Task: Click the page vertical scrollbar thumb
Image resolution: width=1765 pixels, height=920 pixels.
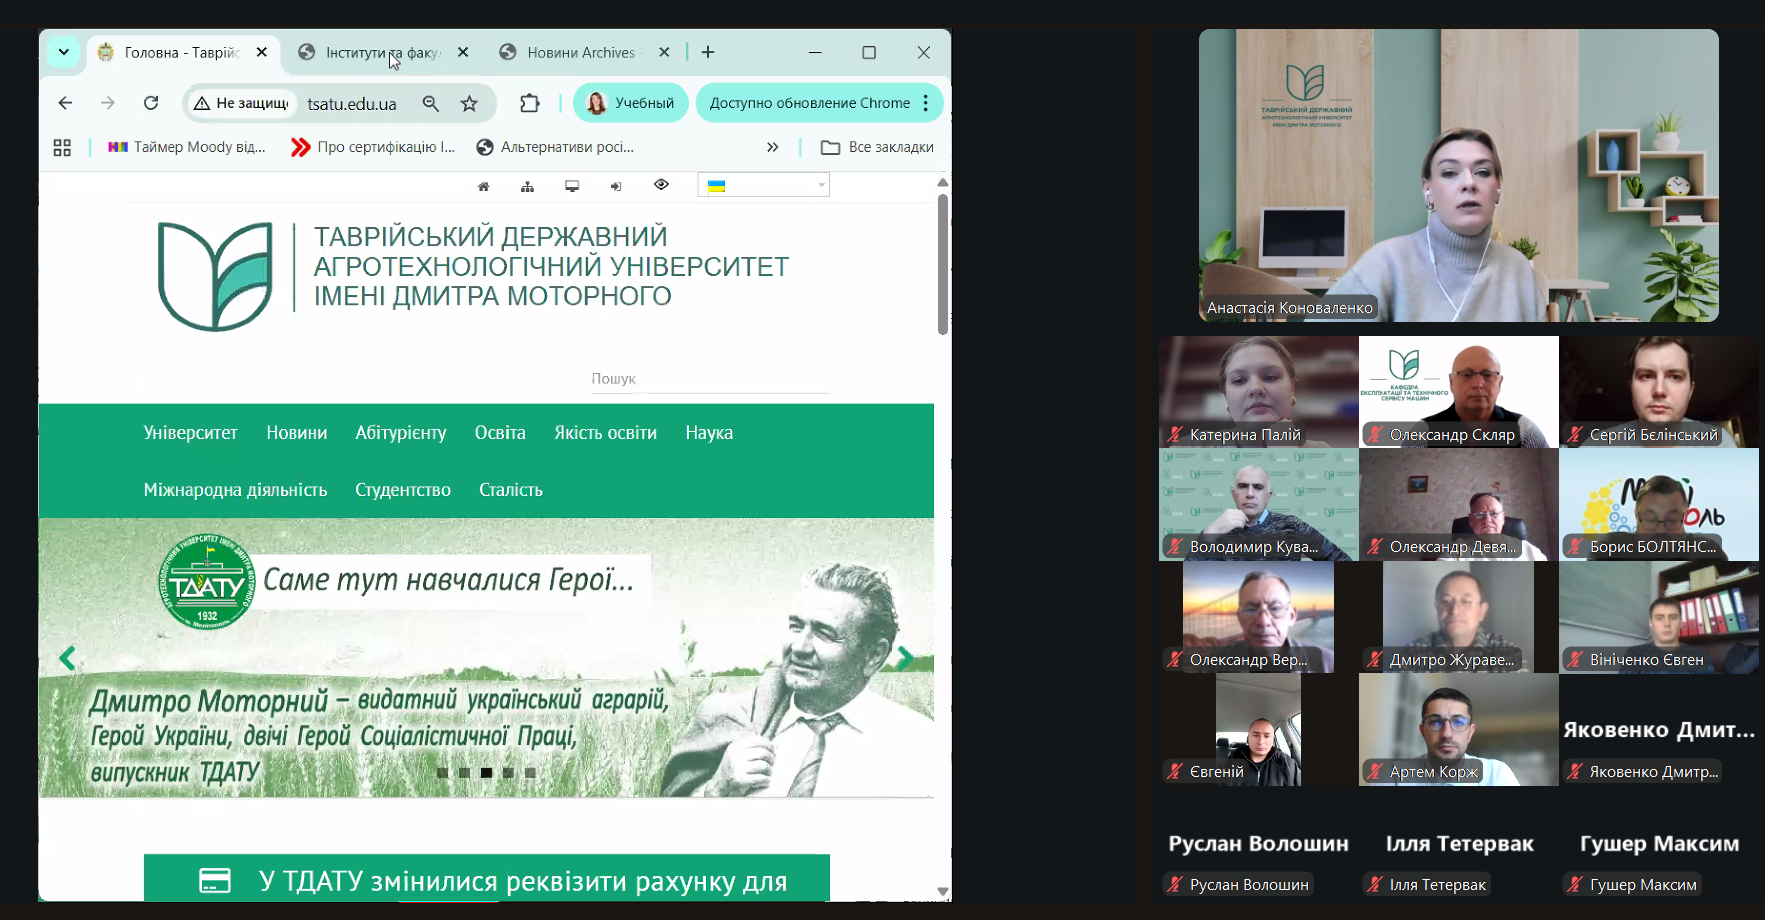Action: pyautogui.click(x=943, y=264)
